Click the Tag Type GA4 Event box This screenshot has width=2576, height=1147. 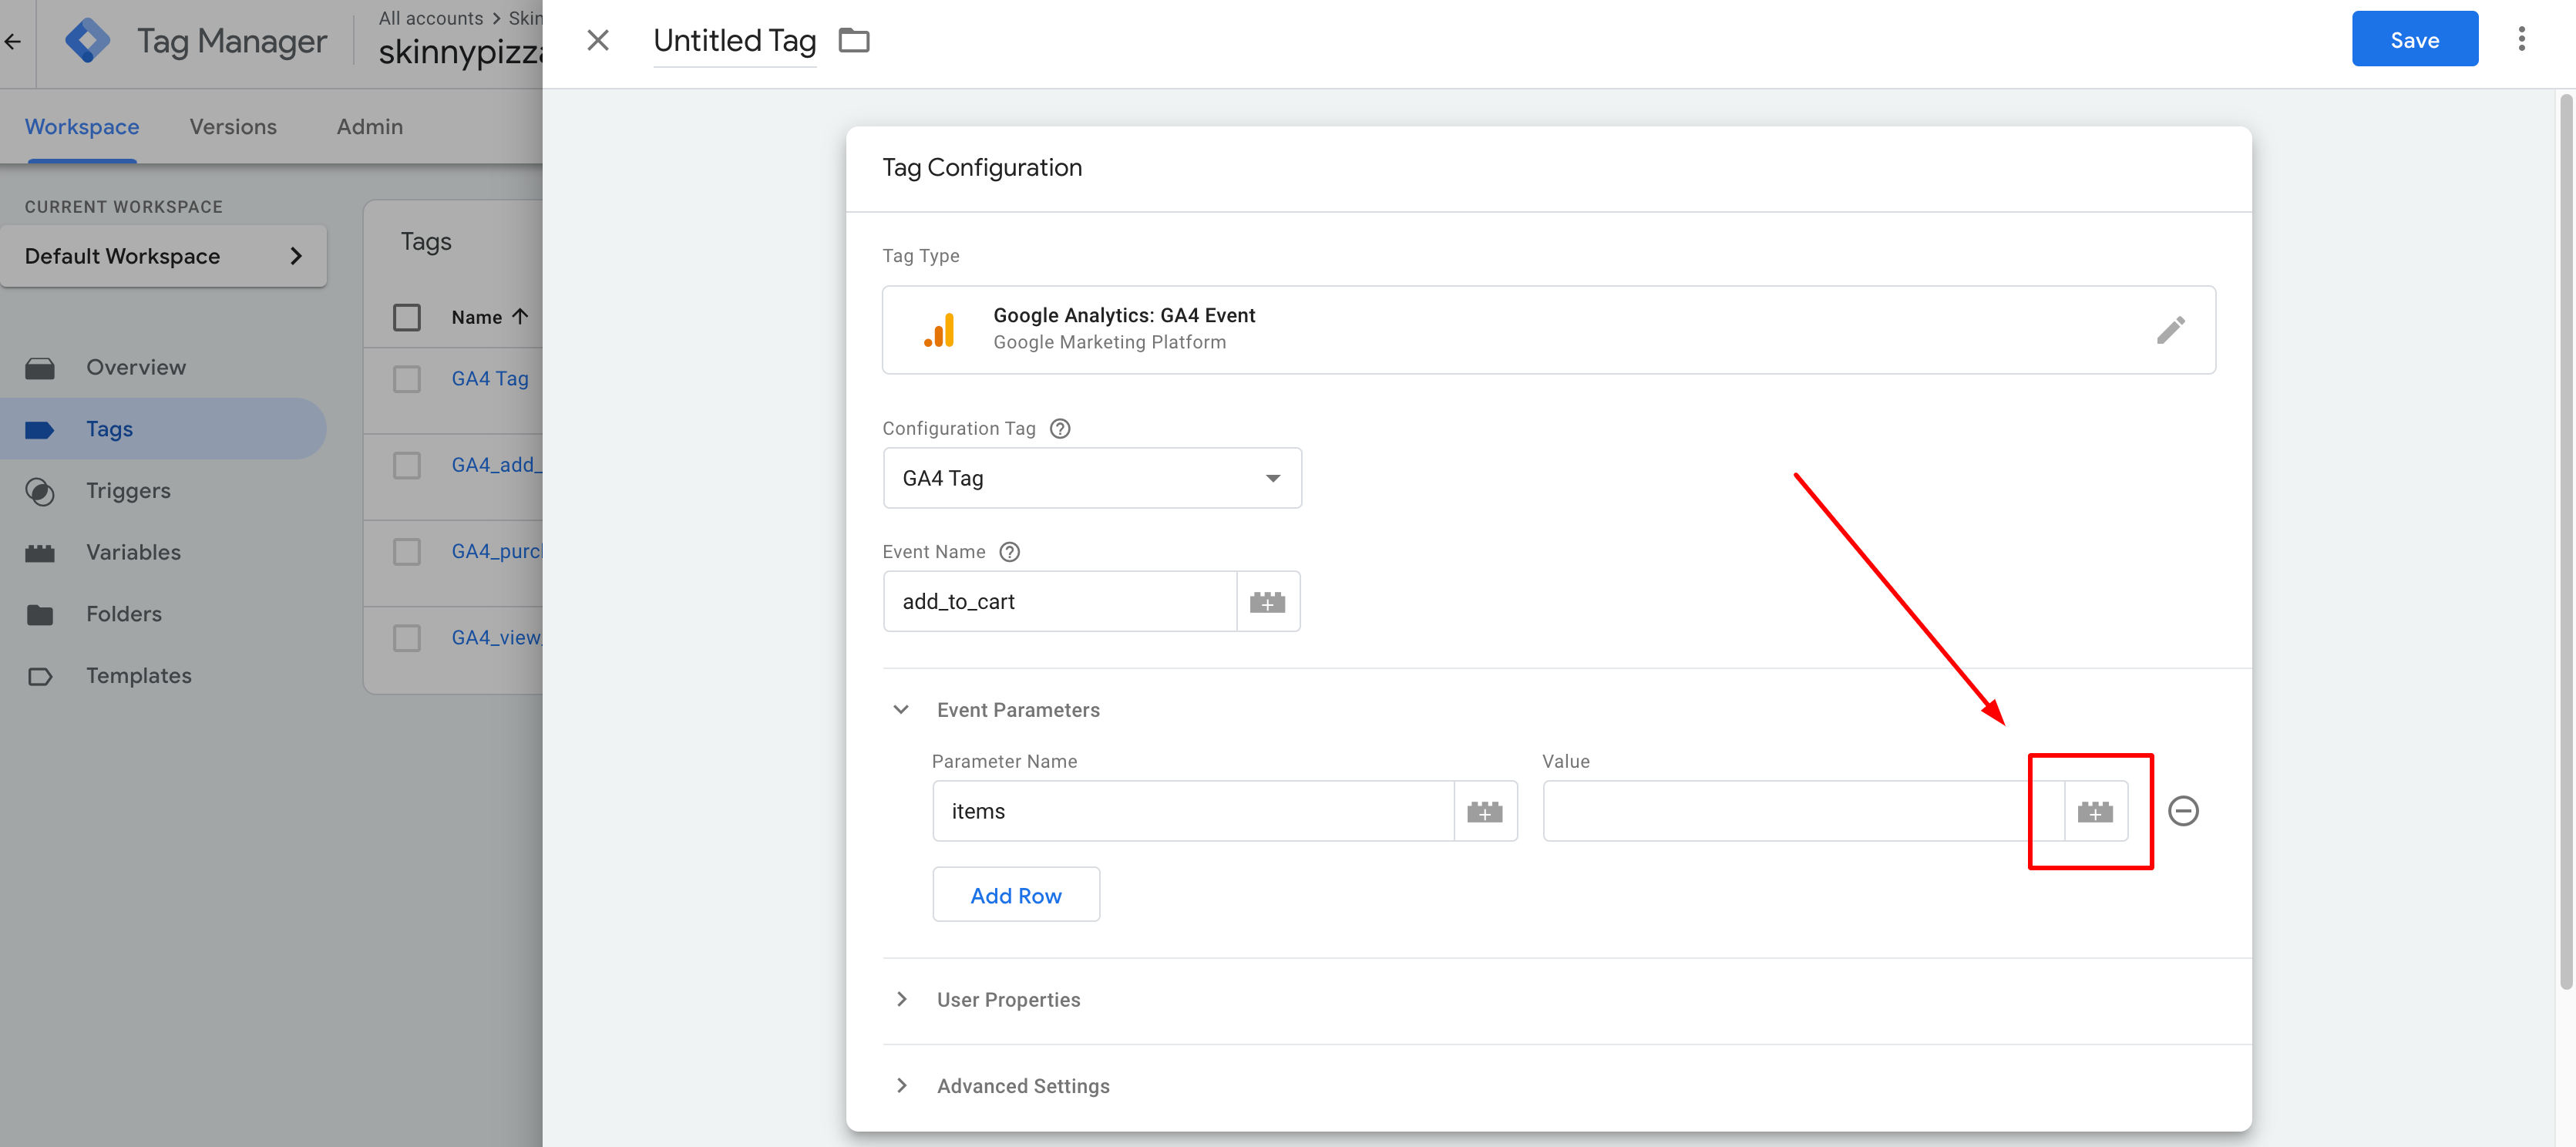[1548, 330]
